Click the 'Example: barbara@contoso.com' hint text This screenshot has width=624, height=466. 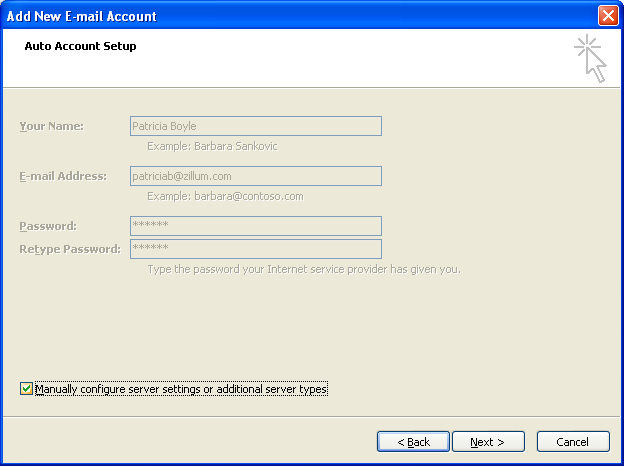click(225, 196)
